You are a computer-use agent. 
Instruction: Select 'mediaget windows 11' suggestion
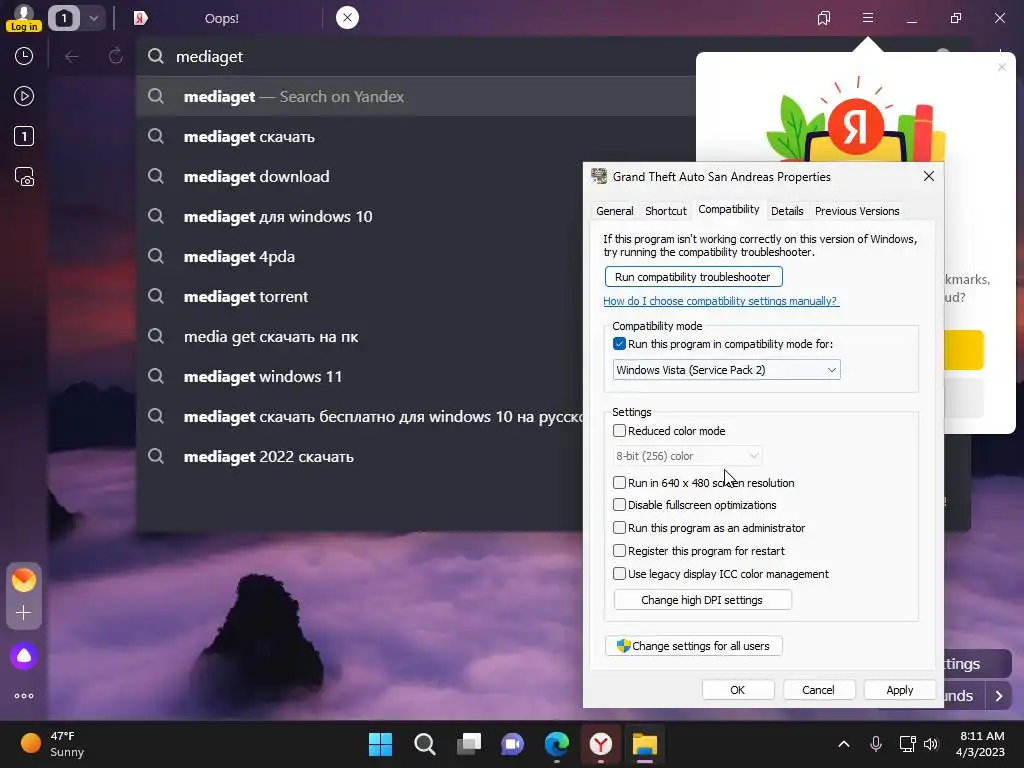click(360, 377)
